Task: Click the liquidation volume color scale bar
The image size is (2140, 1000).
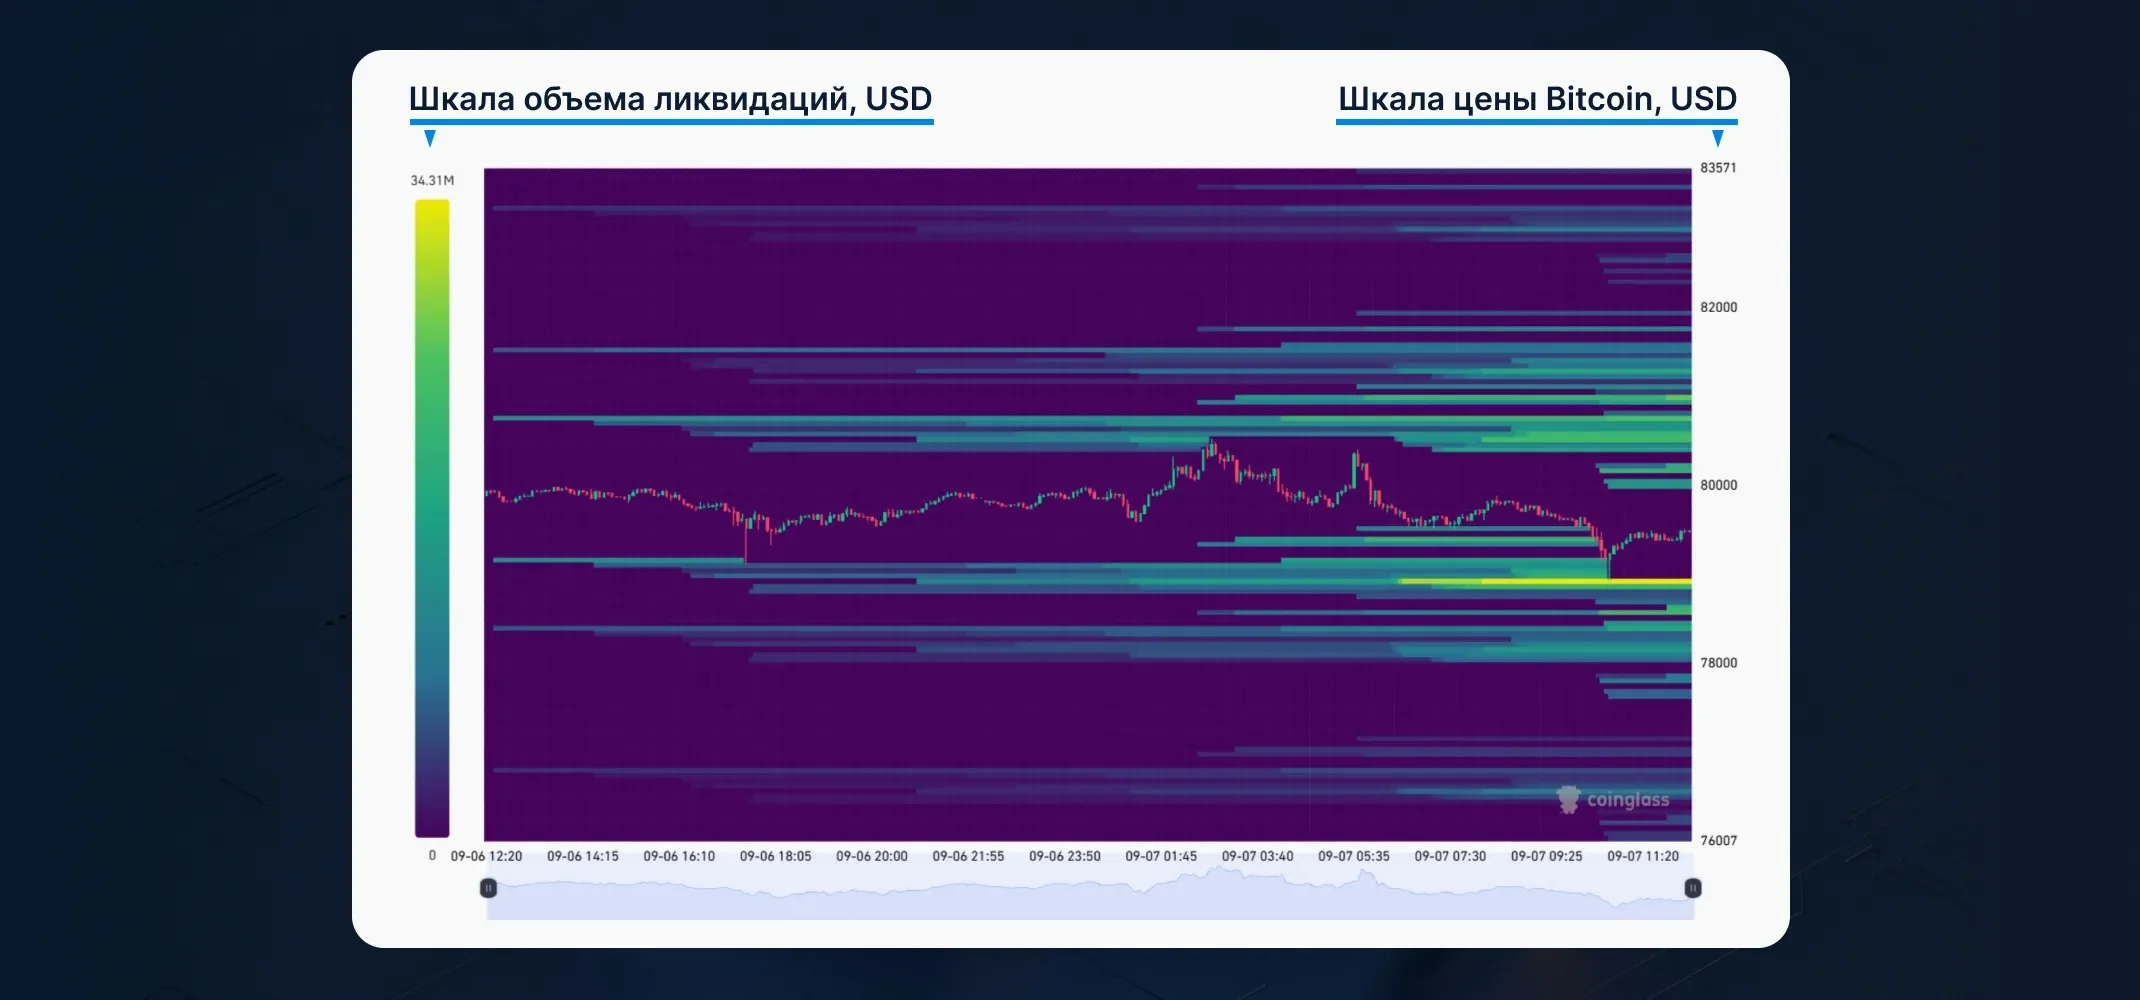Action: pyautogui.click(x=432, y=518)
